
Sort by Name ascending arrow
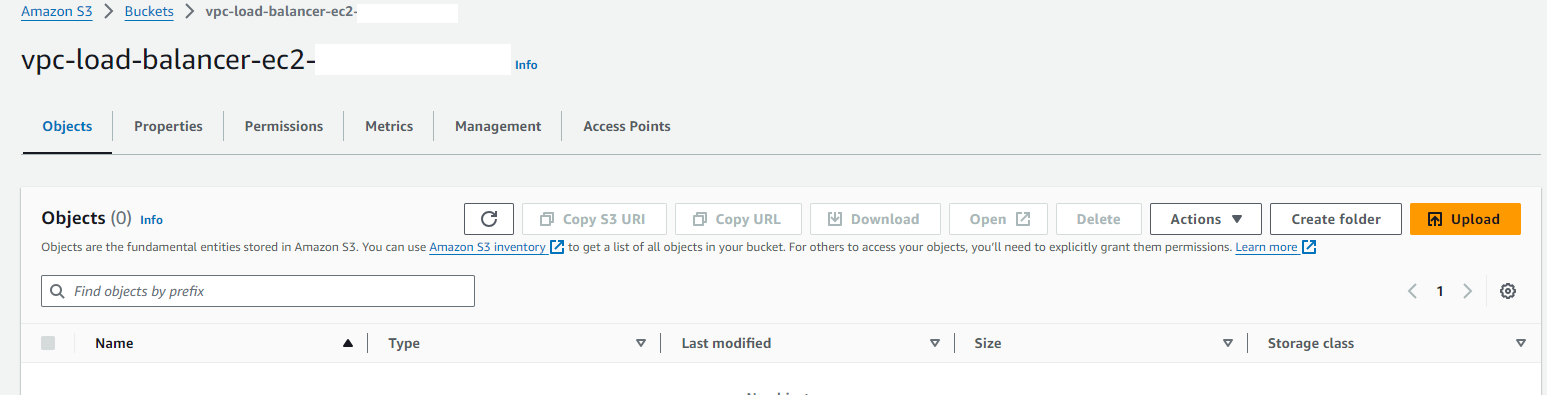[x=348, y=343]
